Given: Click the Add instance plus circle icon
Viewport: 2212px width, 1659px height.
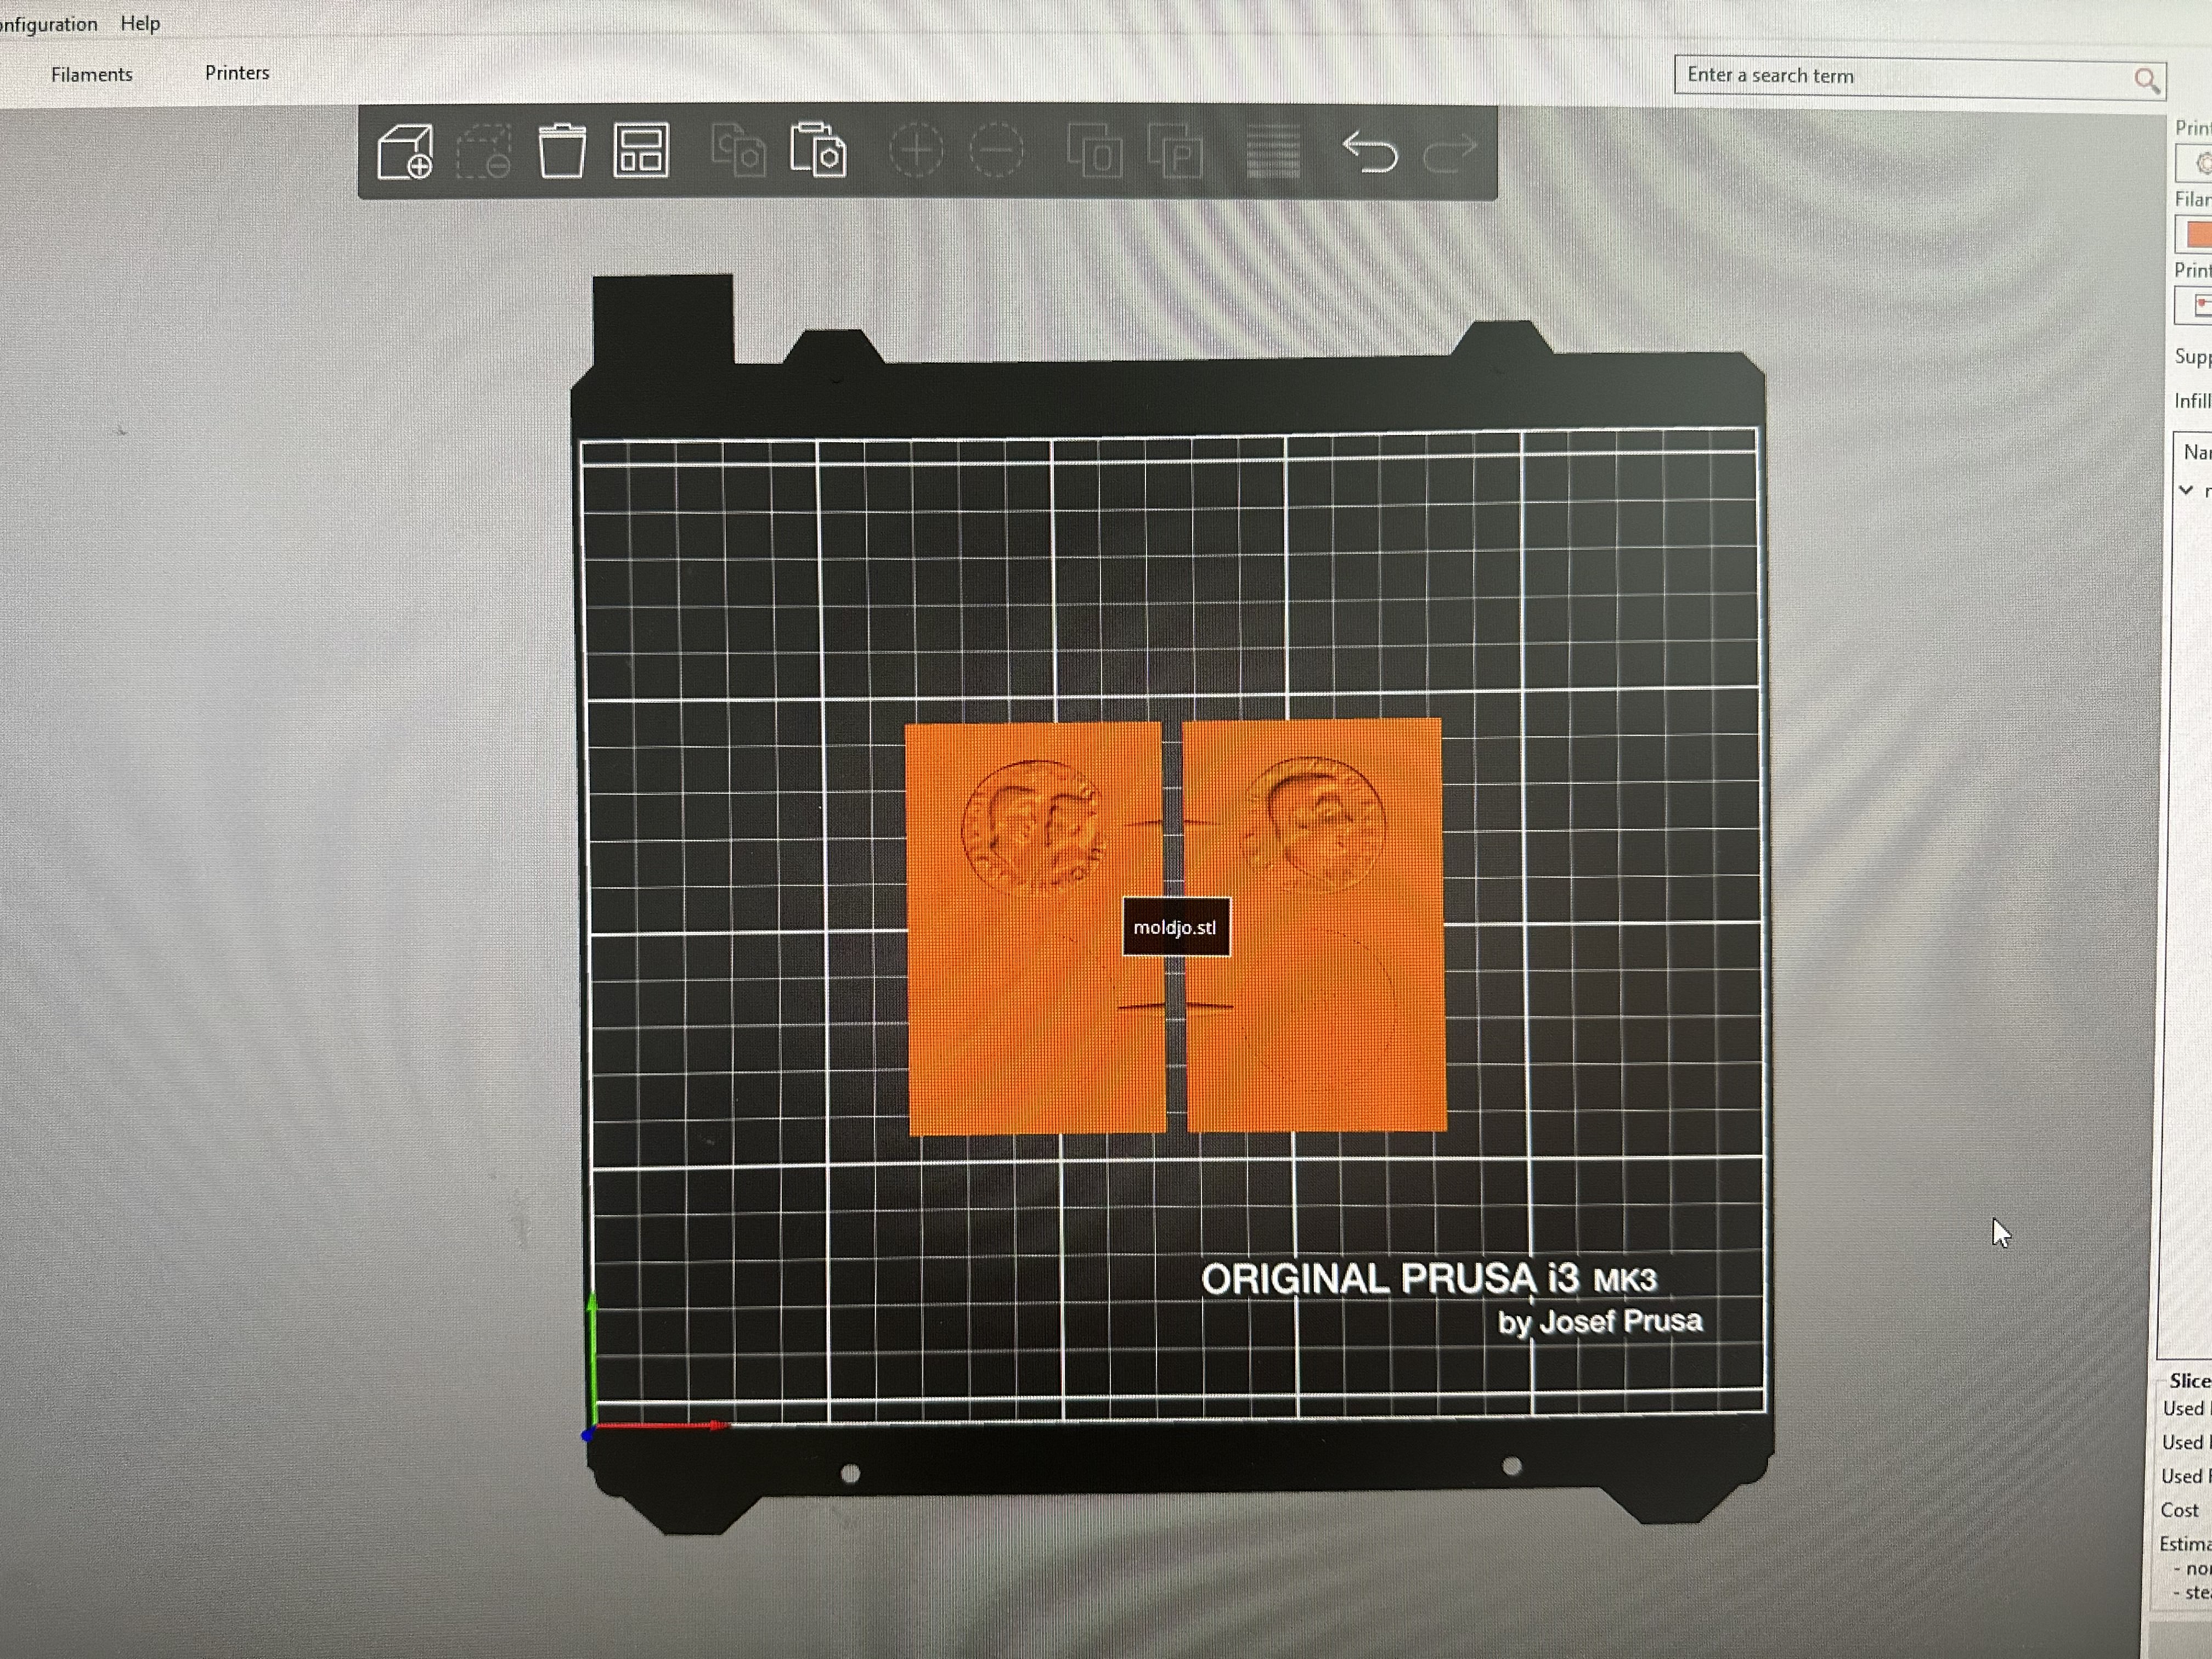Looking at the screenshot, I should [x=915, y=152].
